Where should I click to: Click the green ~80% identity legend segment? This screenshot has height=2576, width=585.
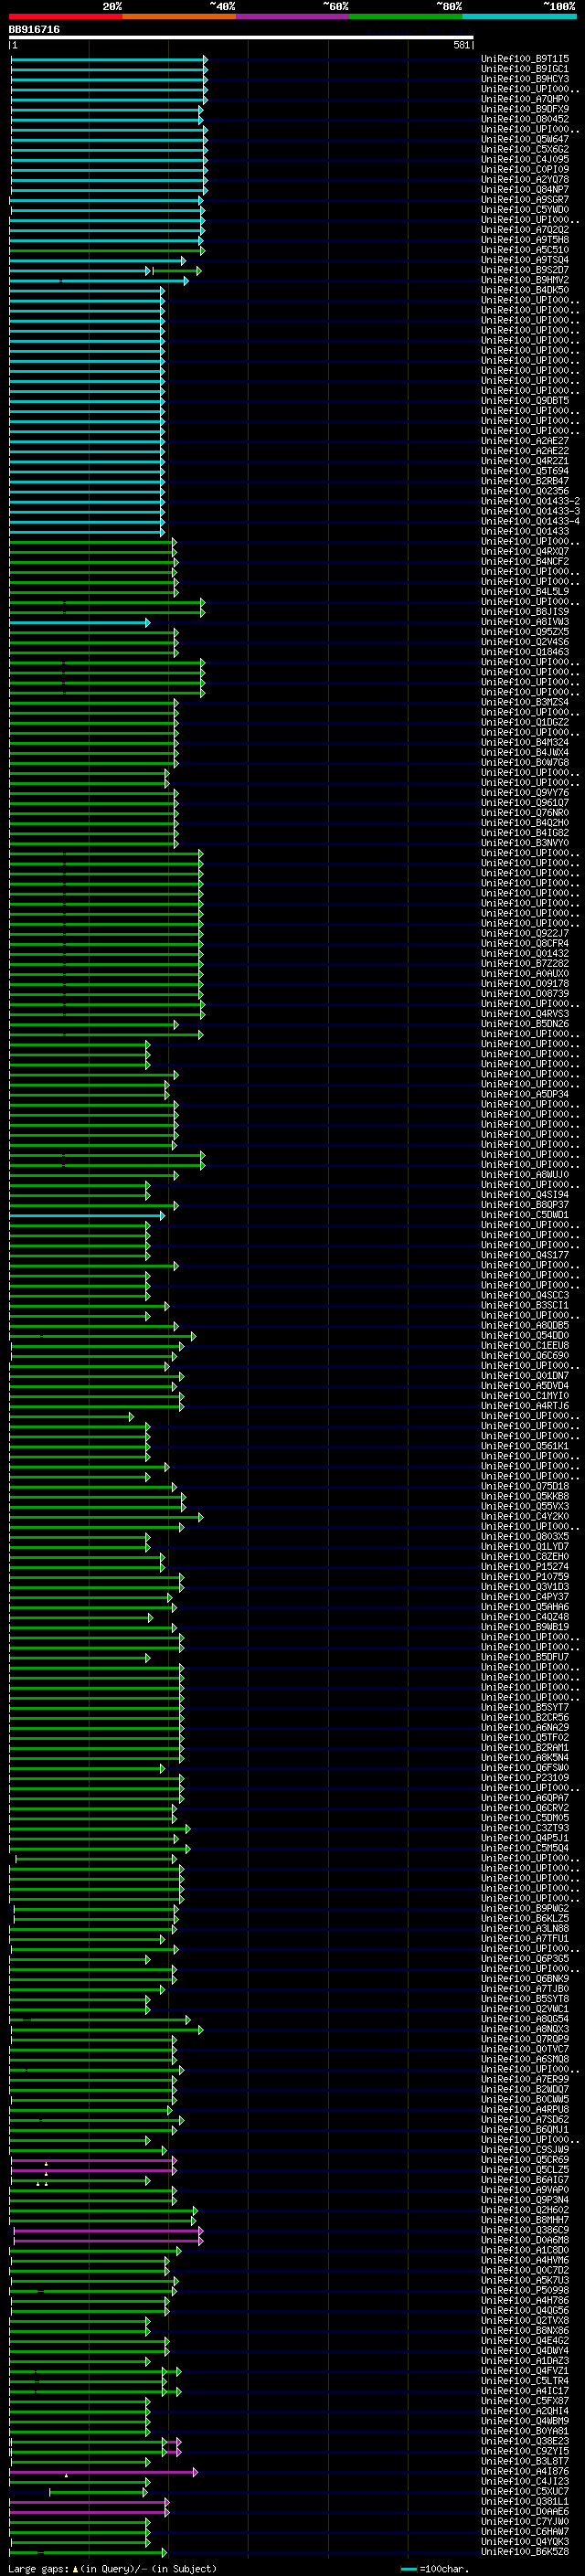click(406, 17)
